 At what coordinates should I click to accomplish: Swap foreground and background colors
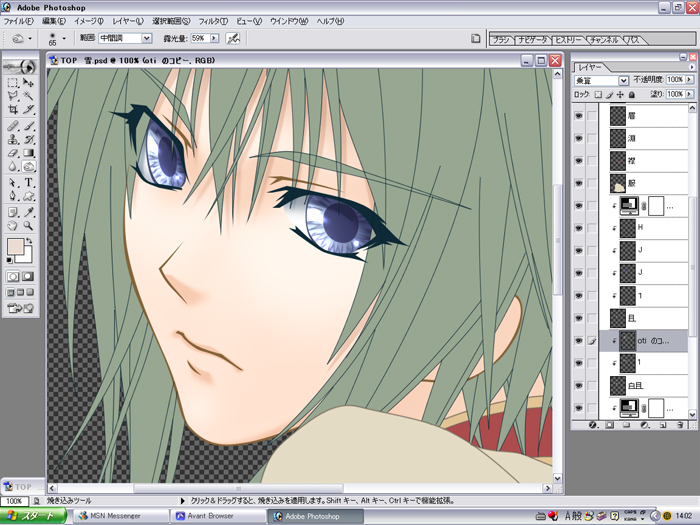[29, 241]
